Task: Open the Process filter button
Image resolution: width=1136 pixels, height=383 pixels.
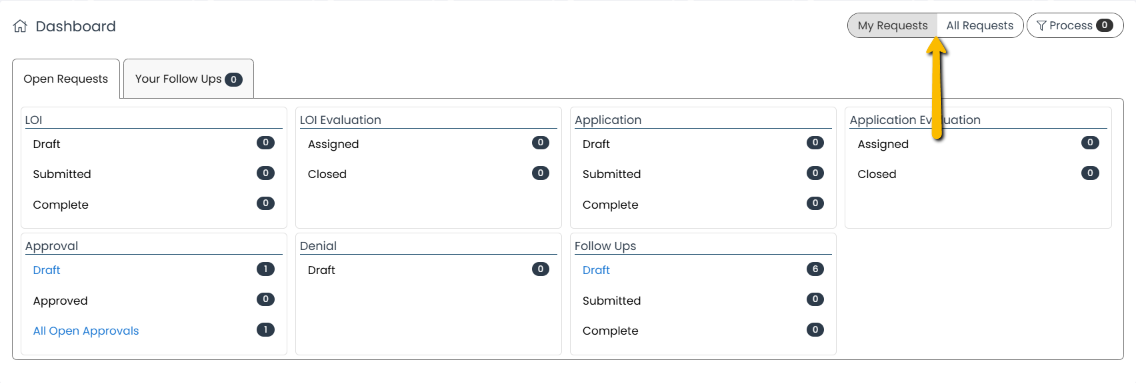Action: [1074, 25]
